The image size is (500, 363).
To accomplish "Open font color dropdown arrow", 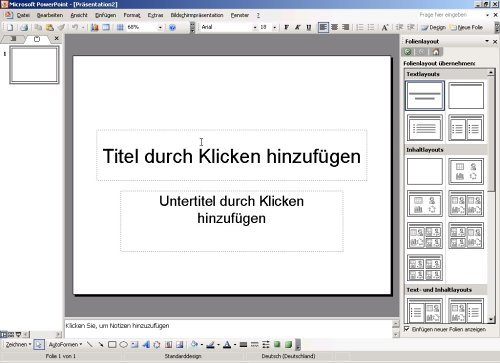I will pyautogui.click(x=235, y=345).
